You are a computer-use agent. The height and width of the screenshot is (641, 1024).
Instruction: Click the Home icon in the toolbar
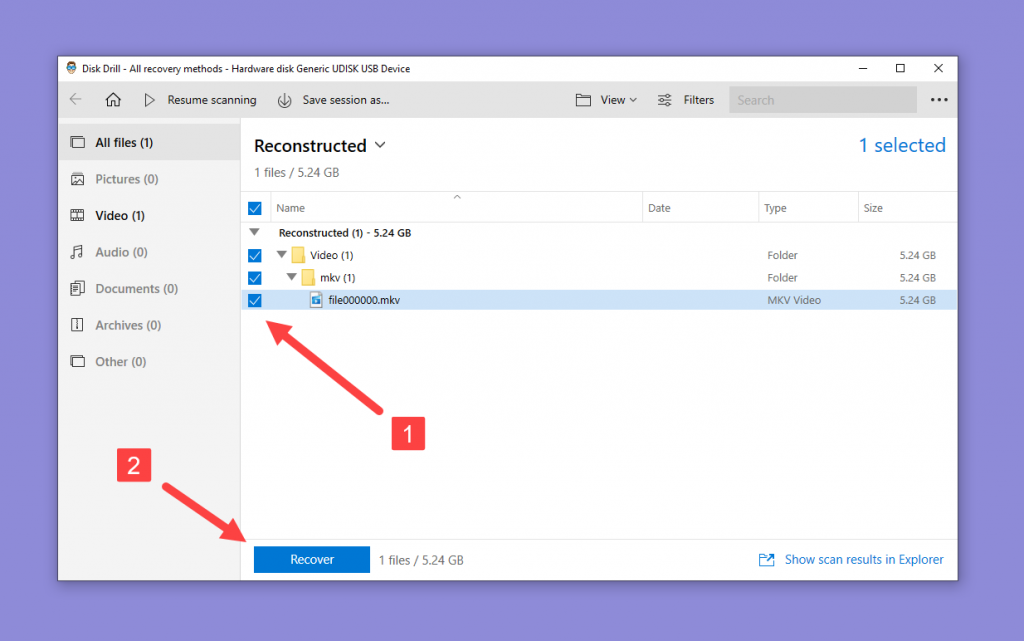[x=113, y=100]
